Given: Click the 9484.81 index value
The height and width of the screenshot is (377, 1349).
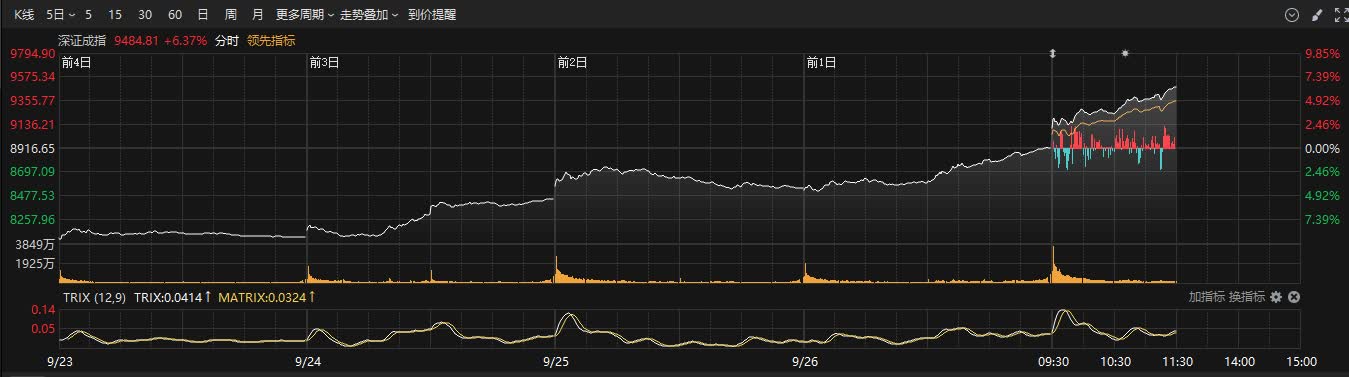Looking at the screenshot, I should (x=137, y=40).
